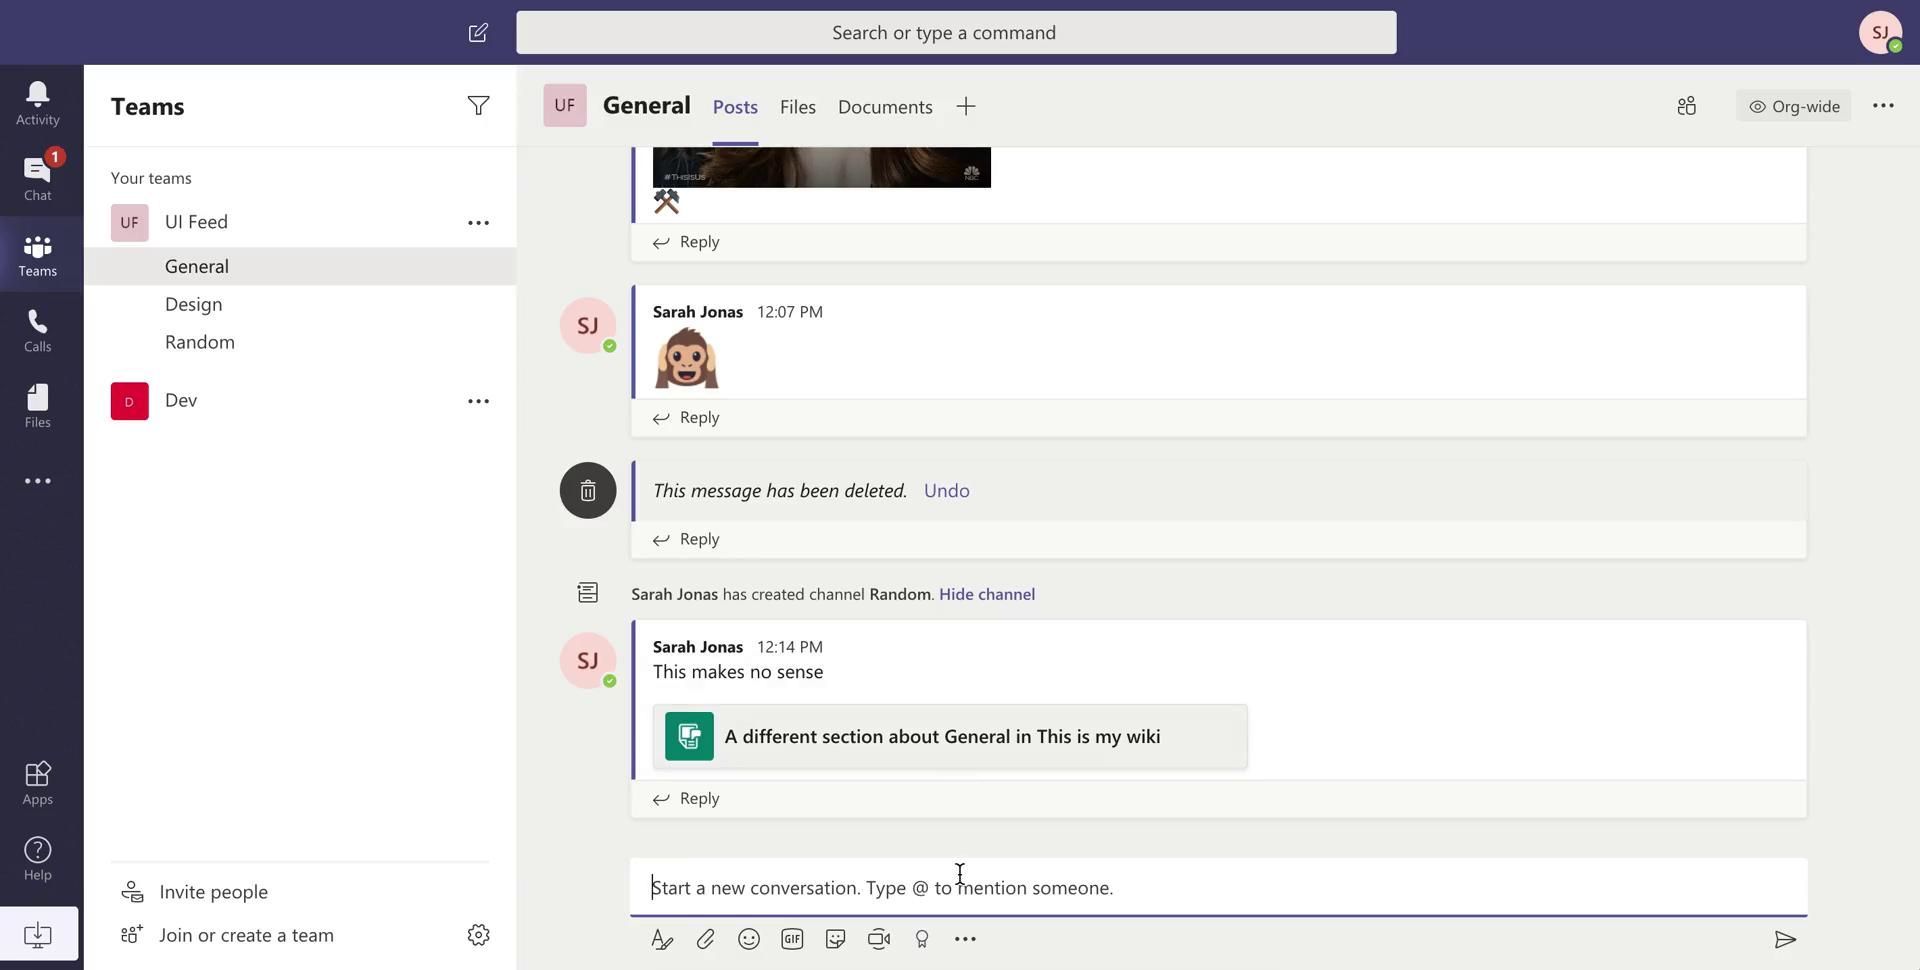Open more options for UI Feed team

point(478,223)
